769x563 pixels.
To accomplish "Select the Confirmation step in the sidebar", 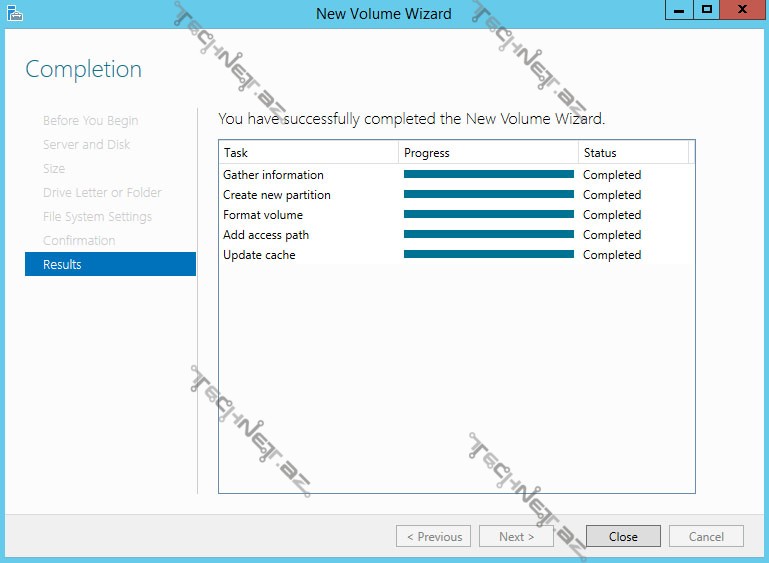I will coord(79,240).
